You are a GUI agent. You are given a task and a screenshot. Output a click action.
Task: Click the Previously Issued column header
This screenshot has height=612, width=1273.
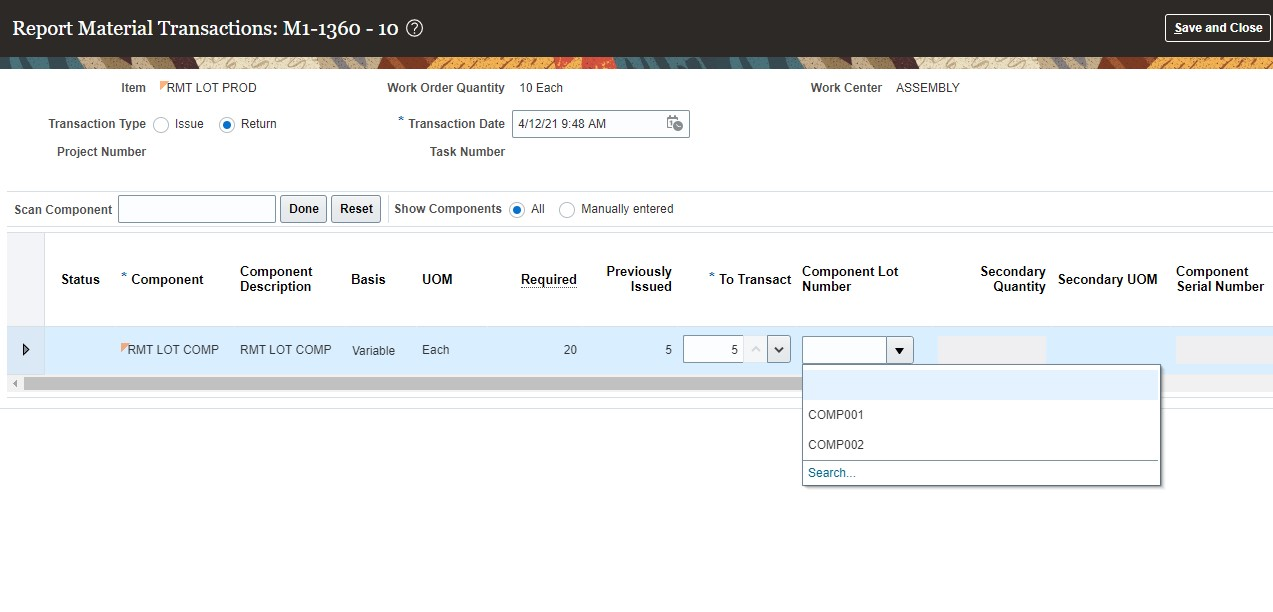[639, 279]
